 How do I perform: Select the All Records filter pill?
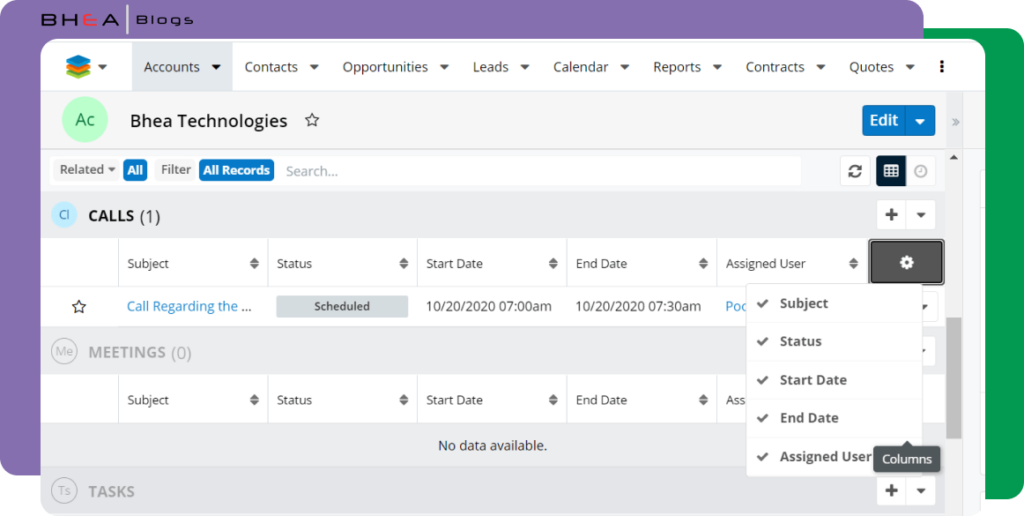pos(236,170)
